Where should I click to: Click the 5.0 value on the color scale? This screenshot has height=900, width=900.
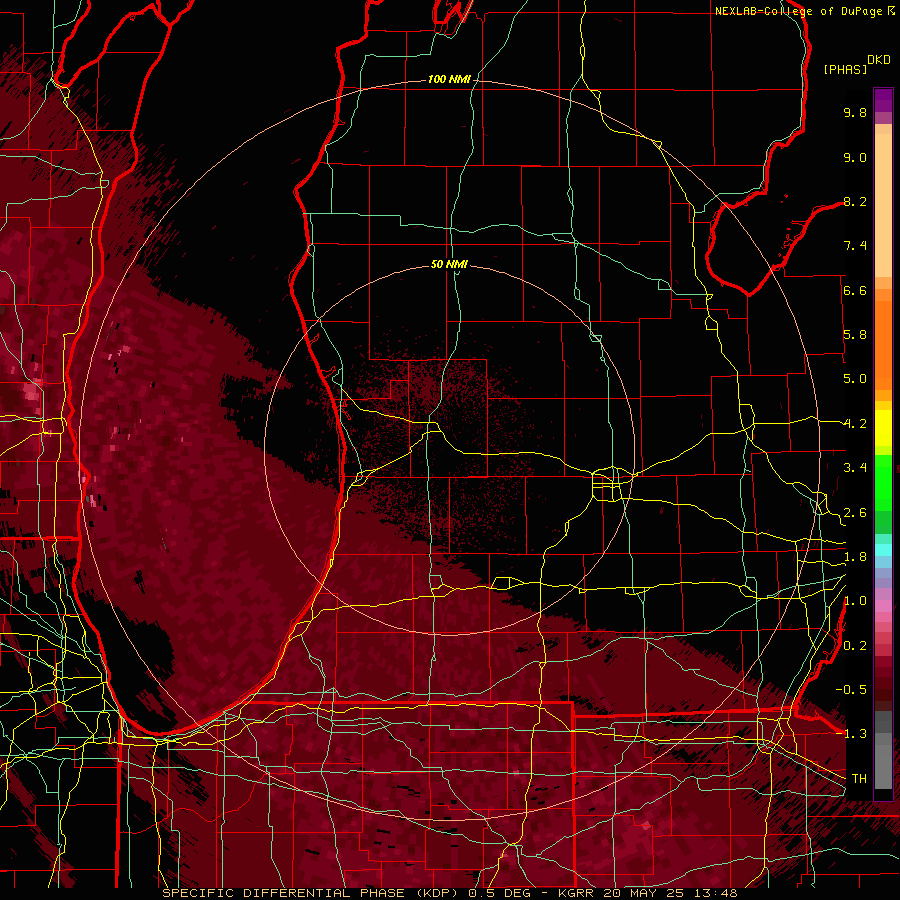[855, 379]
